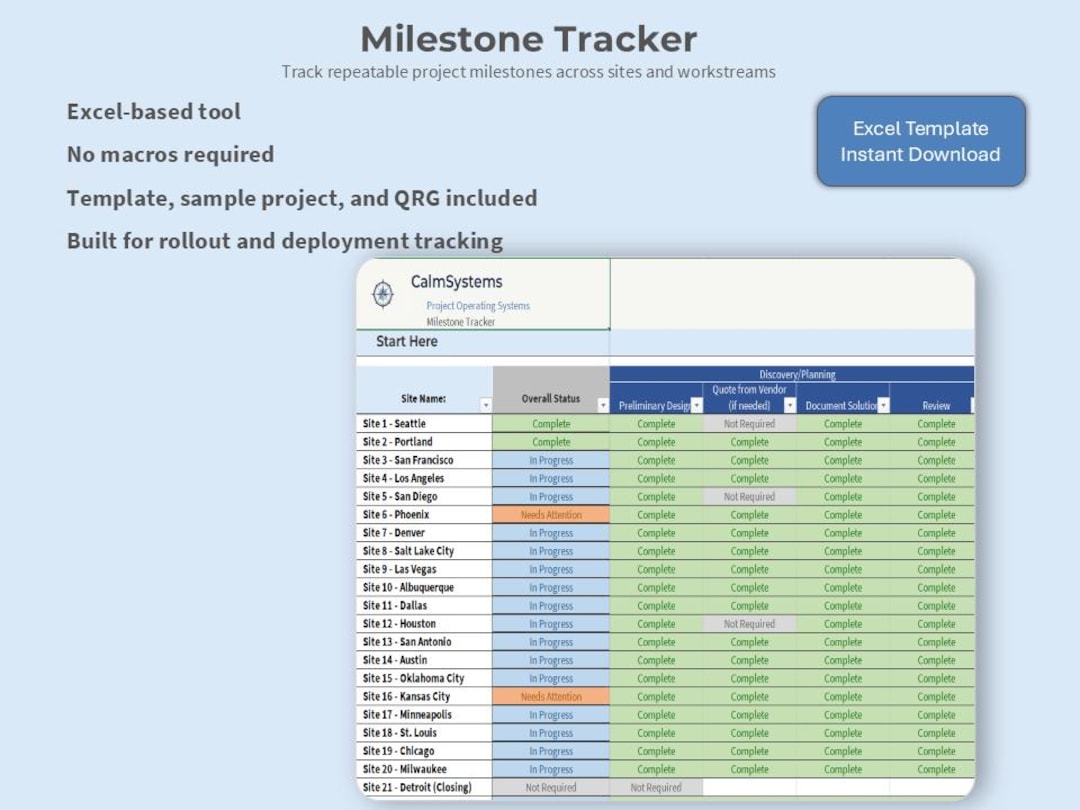Click the Review column header

pos(932,398)
